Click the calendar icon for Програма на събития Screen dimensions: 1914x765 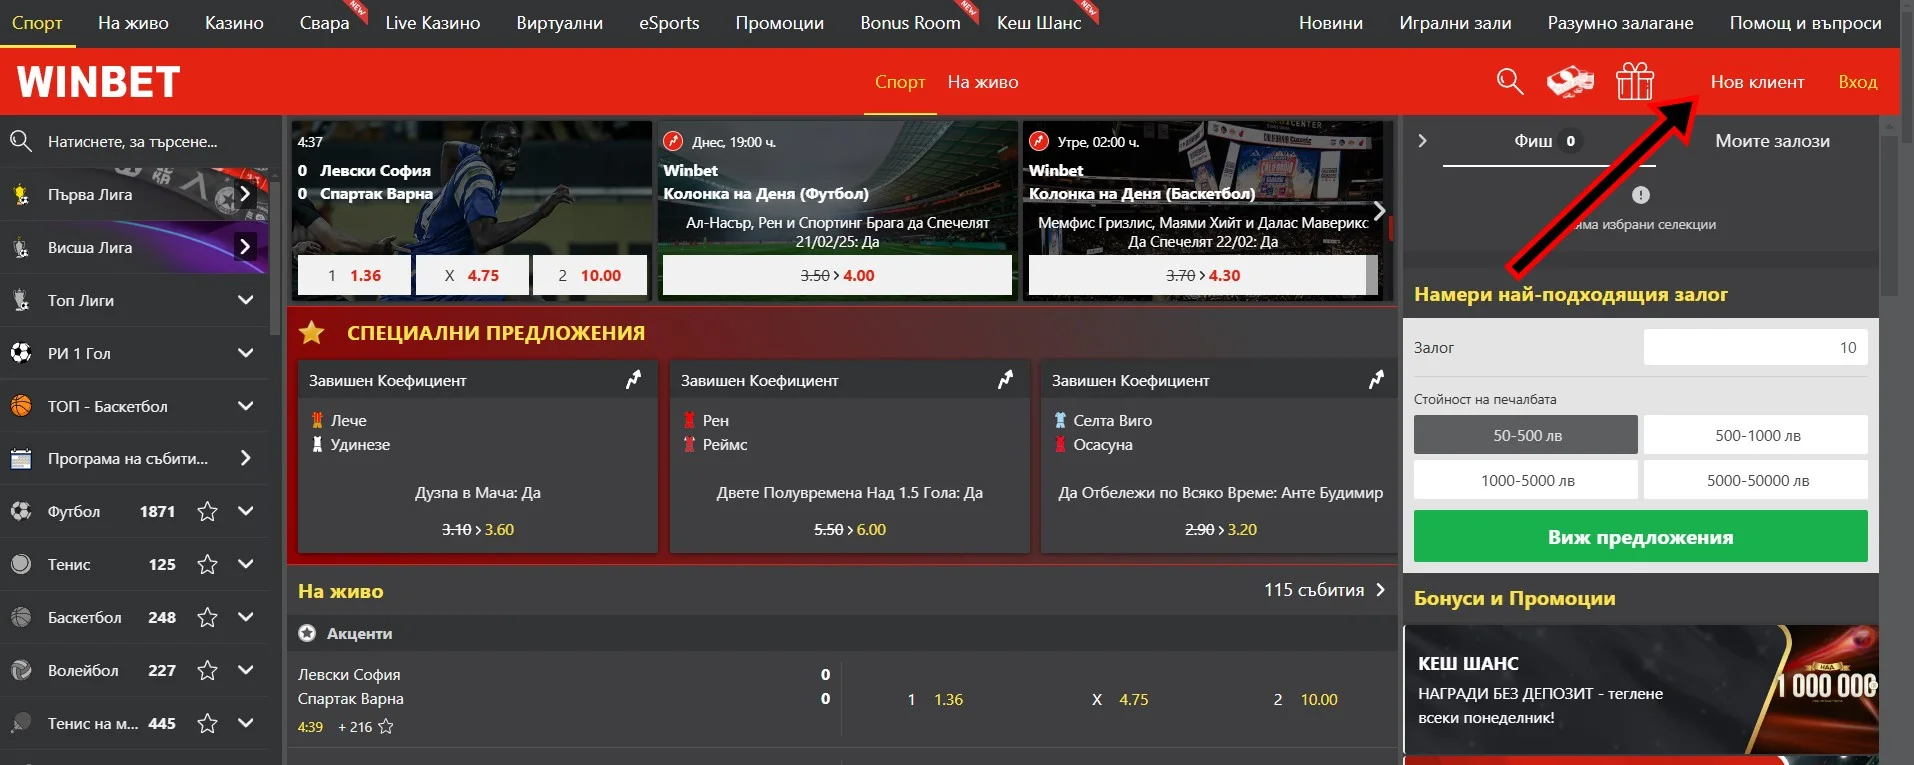tap(21, 458)
